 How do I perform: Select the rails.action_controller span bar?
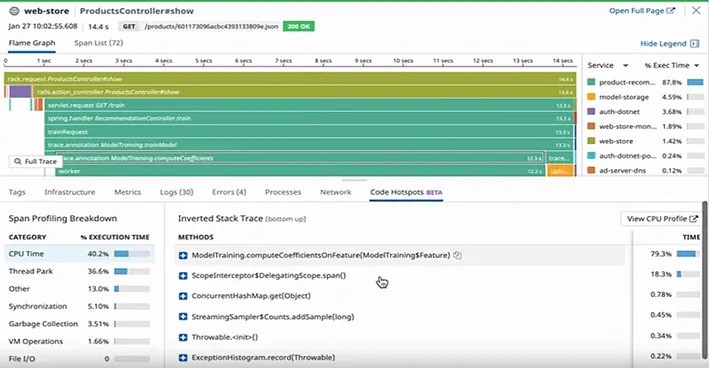[x=304, y=92]
